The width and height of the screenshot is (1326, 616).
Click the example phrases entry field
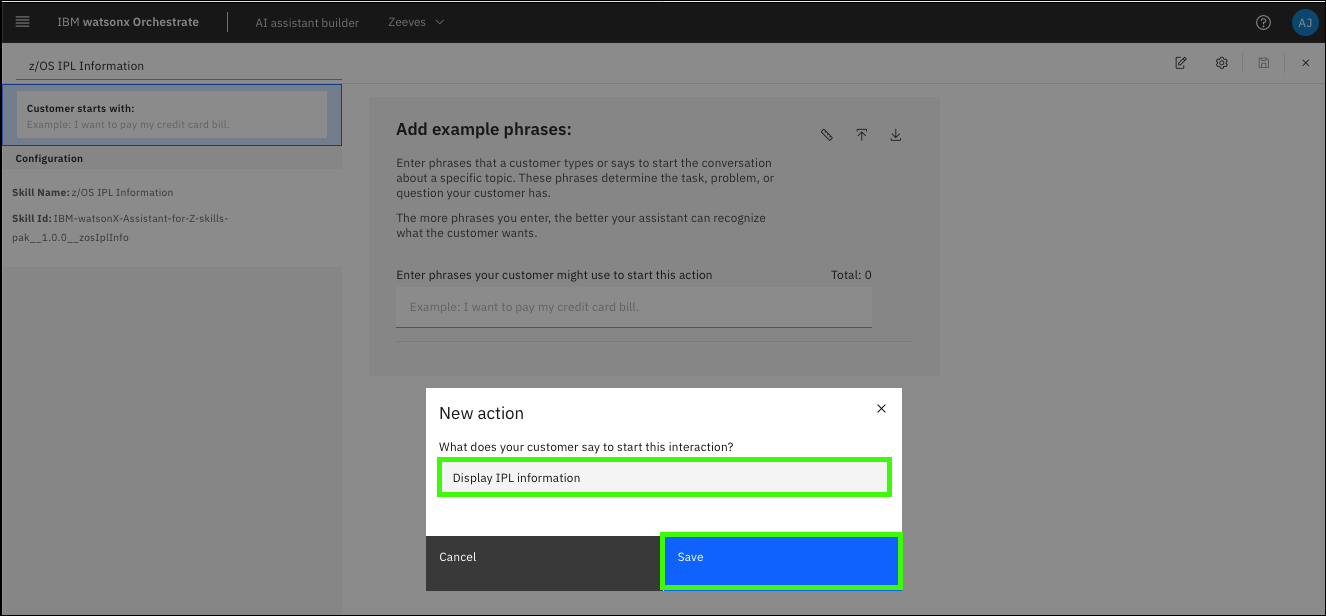tap(633, 307)
